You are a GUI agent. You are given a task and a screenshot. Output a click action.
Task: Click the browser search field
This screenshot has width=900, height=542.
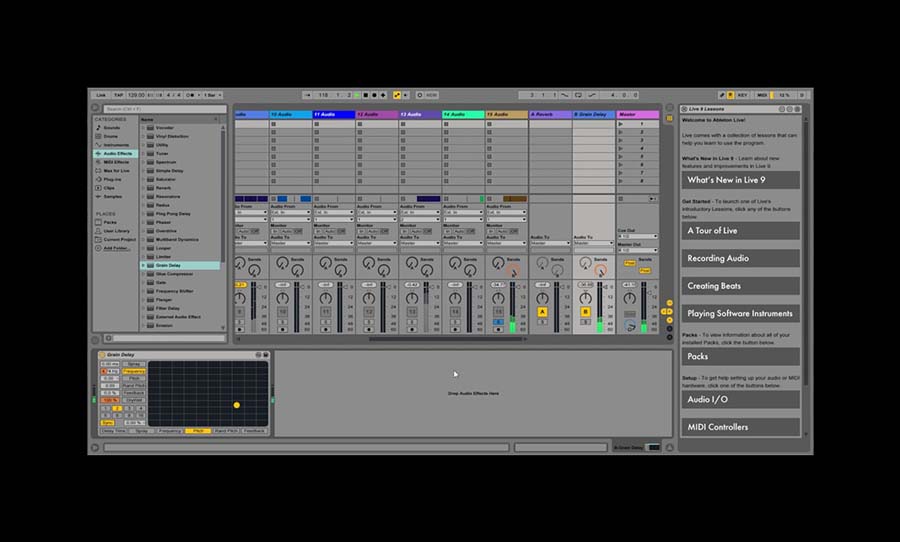point(165,109)
